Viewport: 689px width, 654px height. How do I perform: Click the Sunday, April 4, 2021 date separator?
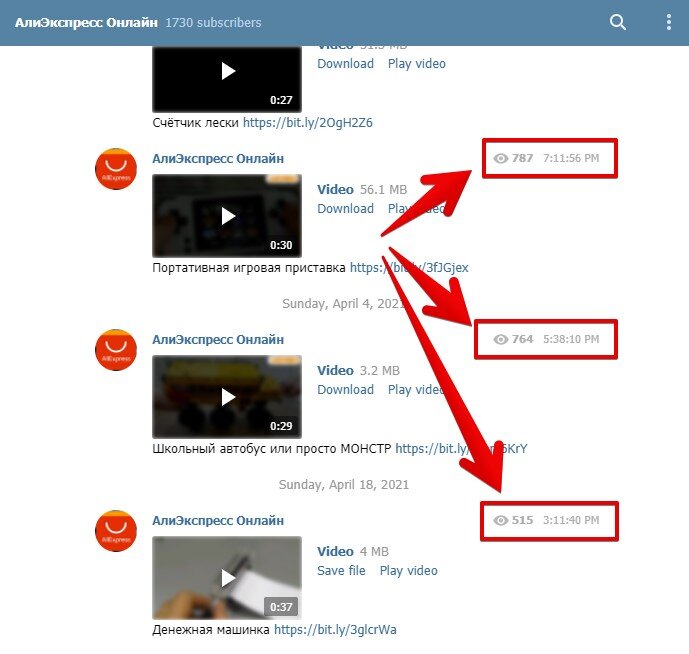[x=344, y=304]
